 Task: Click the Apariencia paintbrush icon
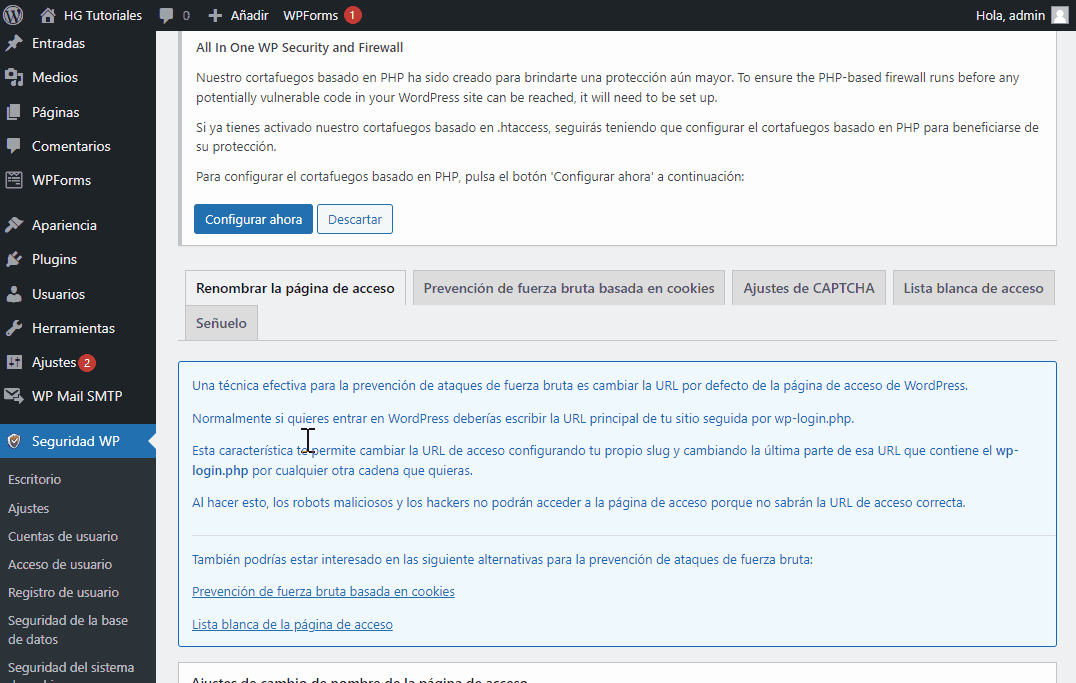tap(14, 225)
